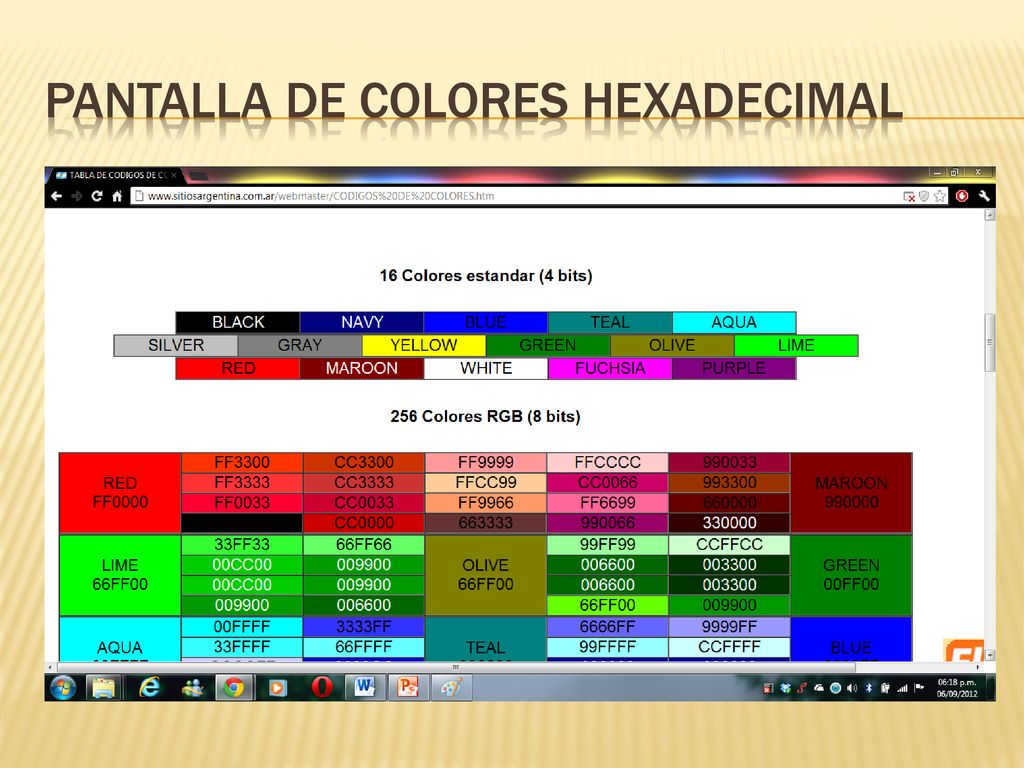
Task: Click the volume speaker tray icon
Action: (x=852, y=688)
